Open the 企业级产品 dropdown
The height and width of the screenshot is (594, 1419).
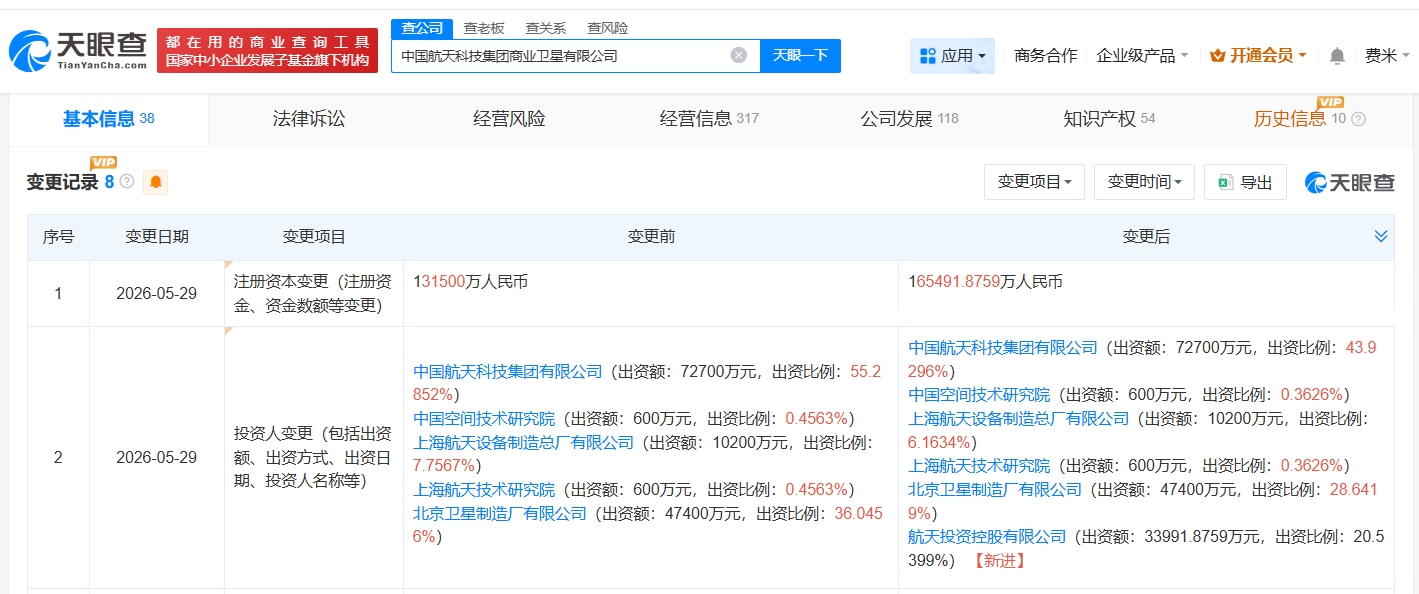pyautogui.click(x=1142, y=56)
